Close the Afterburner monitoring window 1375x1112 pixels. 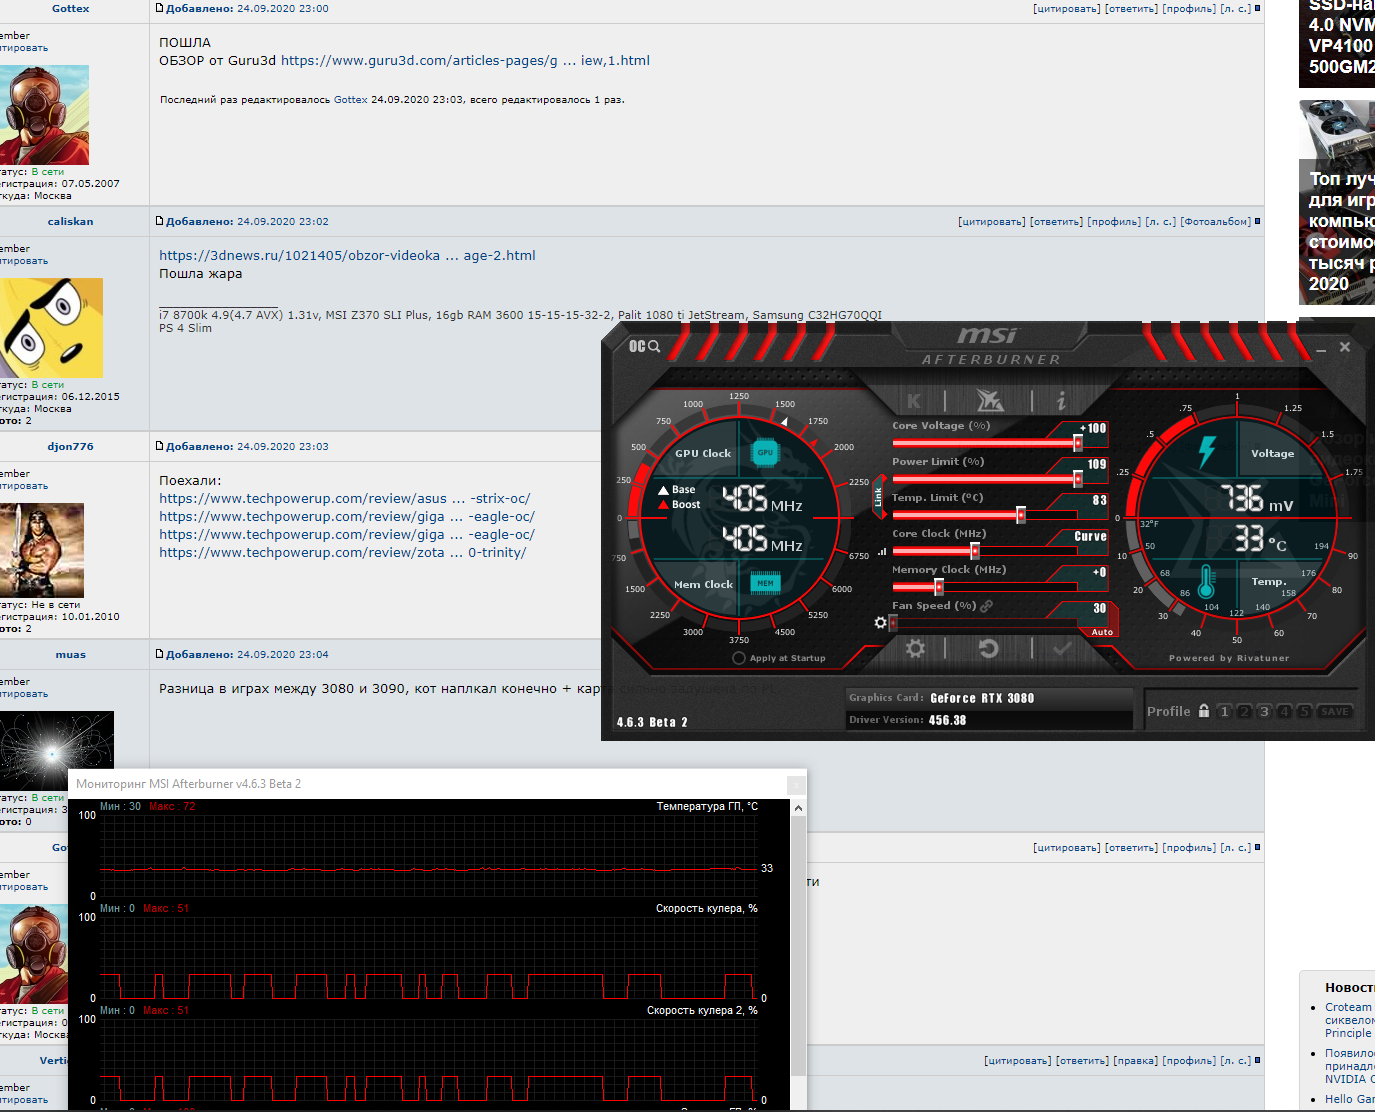click(796, 785)
